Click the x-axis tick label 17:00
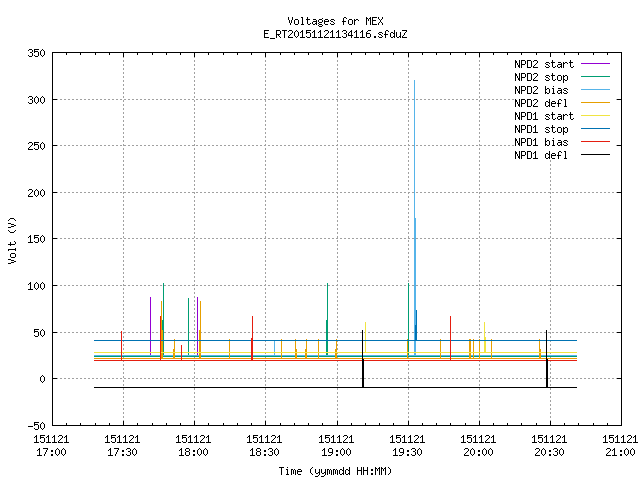Image resolution: width=640 pixels, height=480 pixels. pos(51,452)
